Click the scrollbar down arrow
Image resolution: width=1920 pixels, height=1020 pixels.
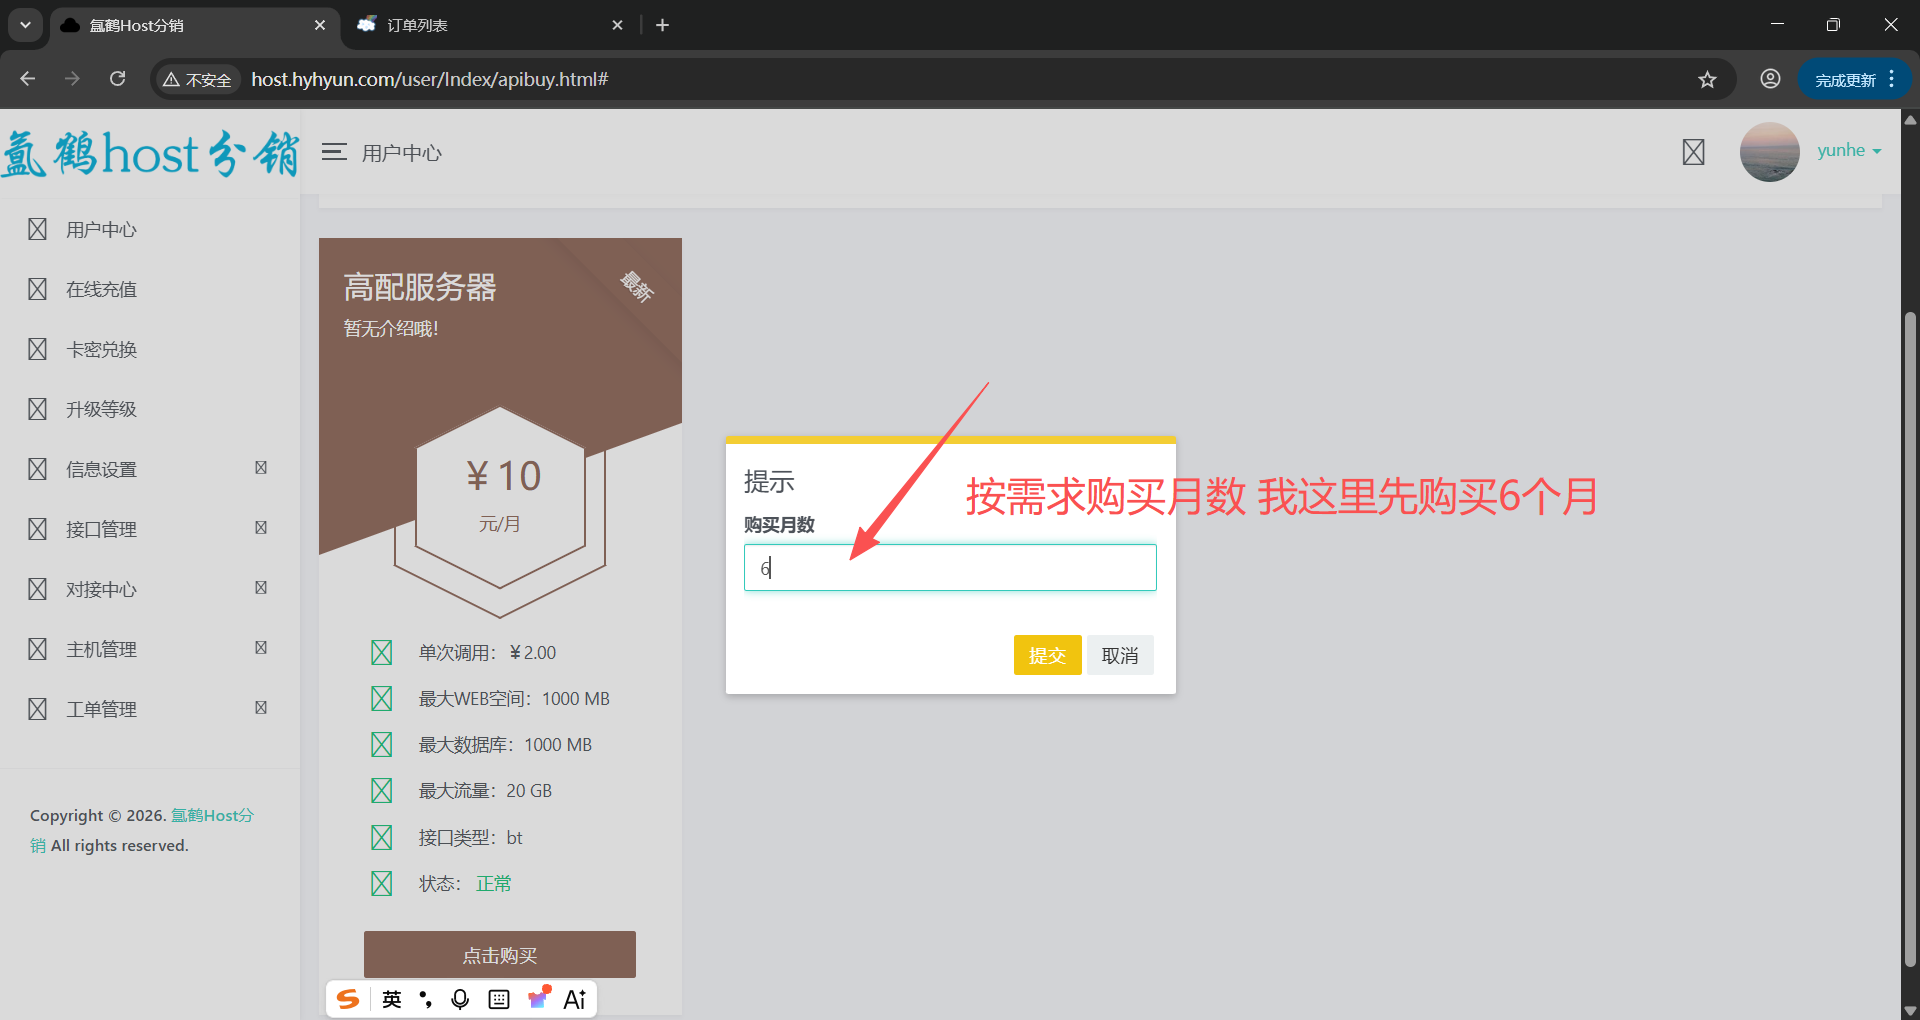1910,1010
